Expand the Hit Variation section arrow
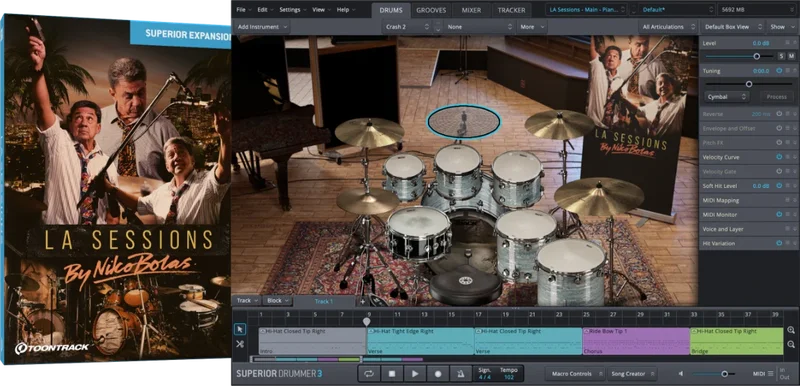The image size is (800, 386). point(794,243)
